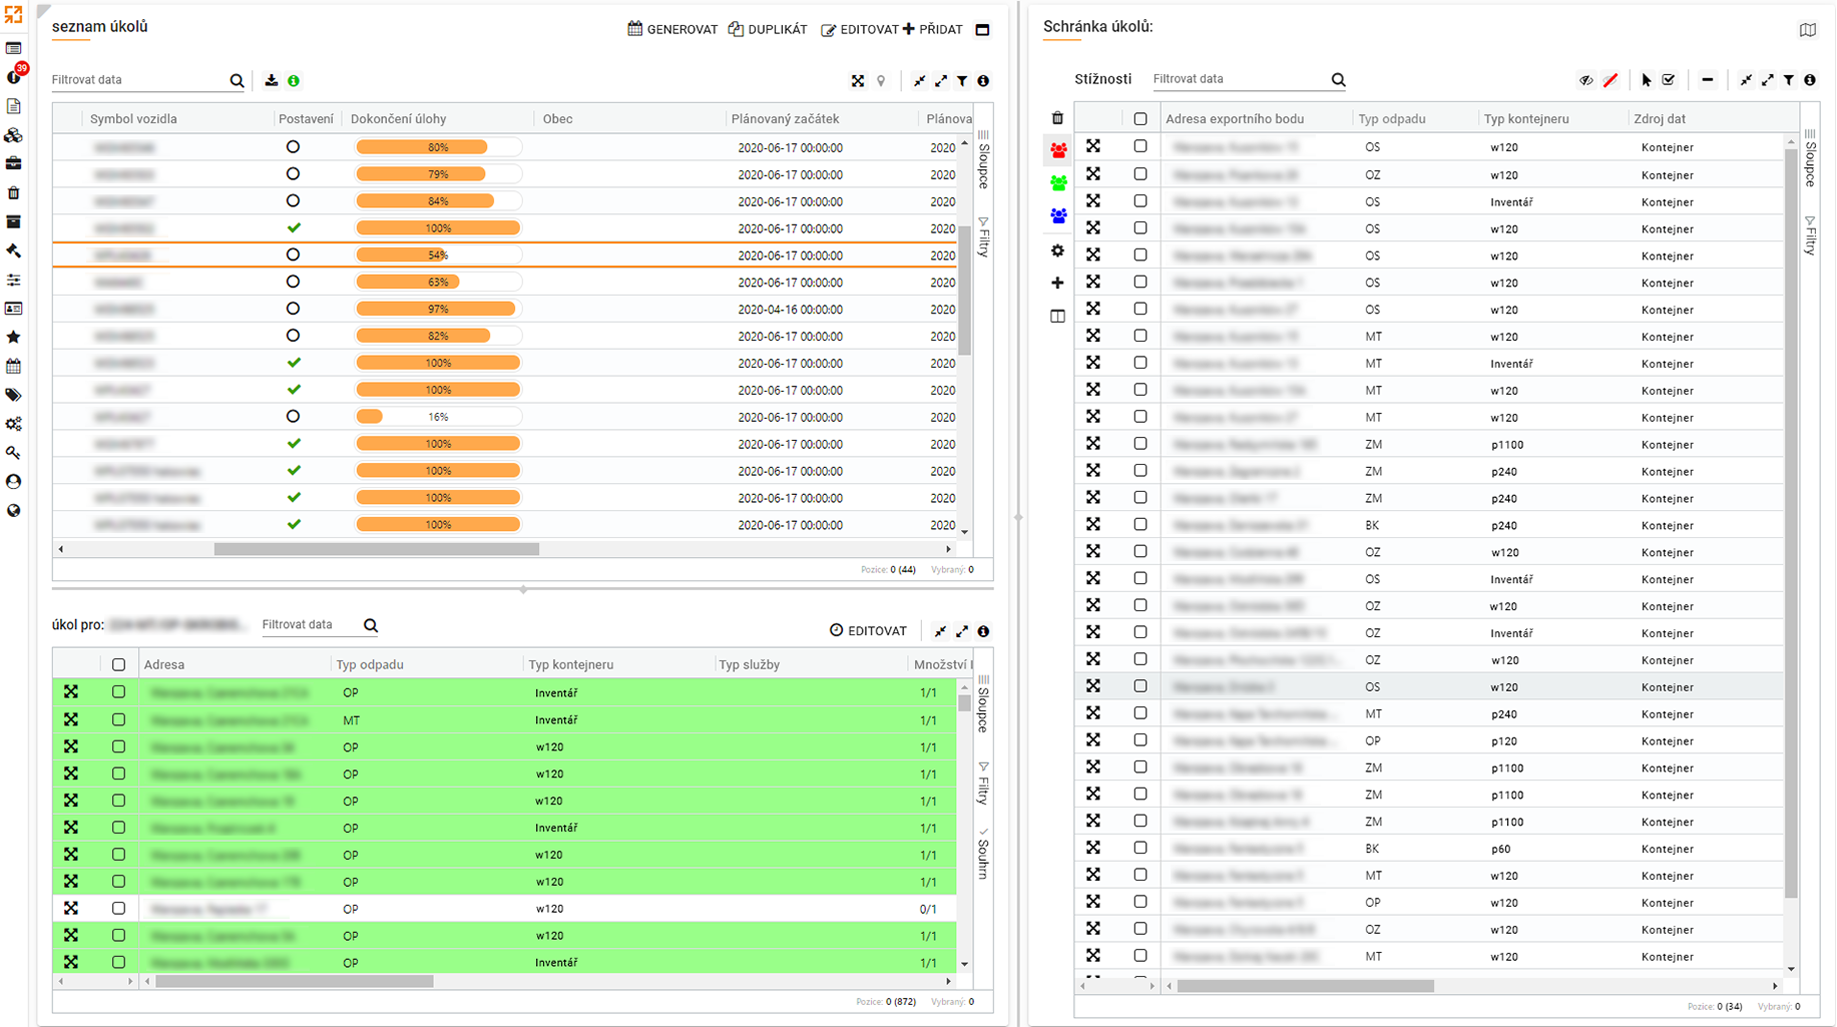Tick checkbox of the MT p240 row
The height and width of the screenshot is (1027, 1837).
point(1140,713)
